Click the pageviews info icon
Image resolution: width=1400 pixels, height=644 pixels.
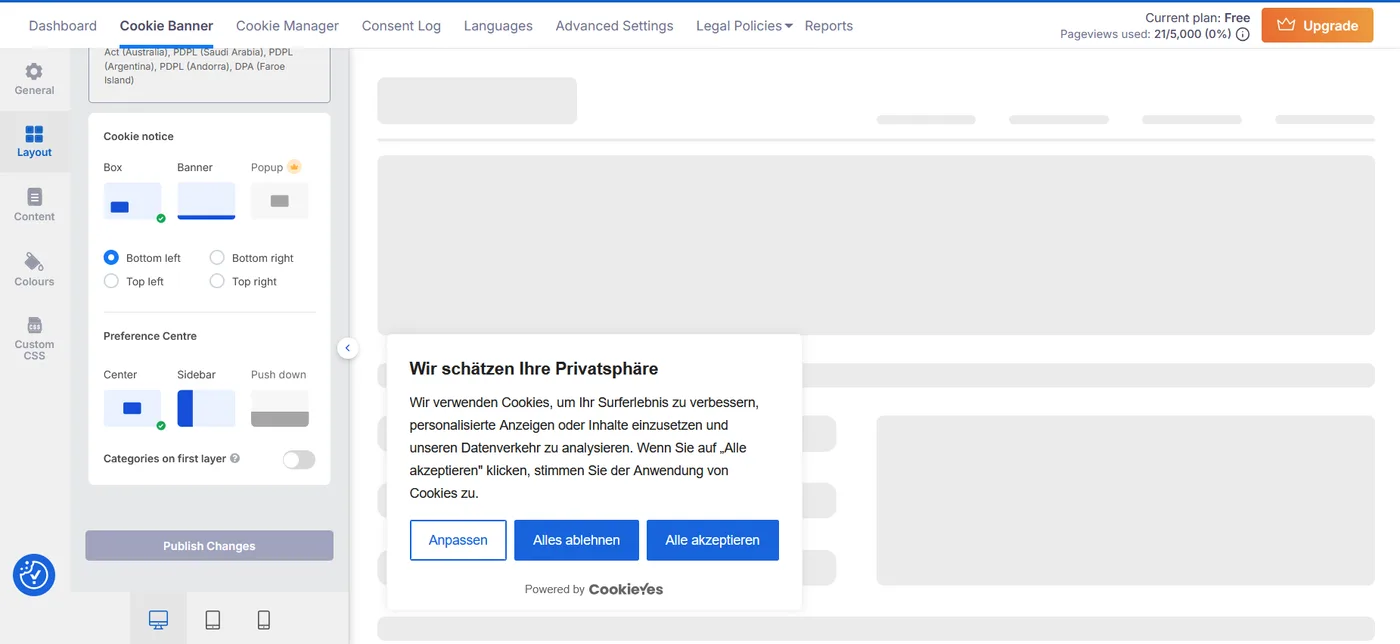(x=1243, y=34)
